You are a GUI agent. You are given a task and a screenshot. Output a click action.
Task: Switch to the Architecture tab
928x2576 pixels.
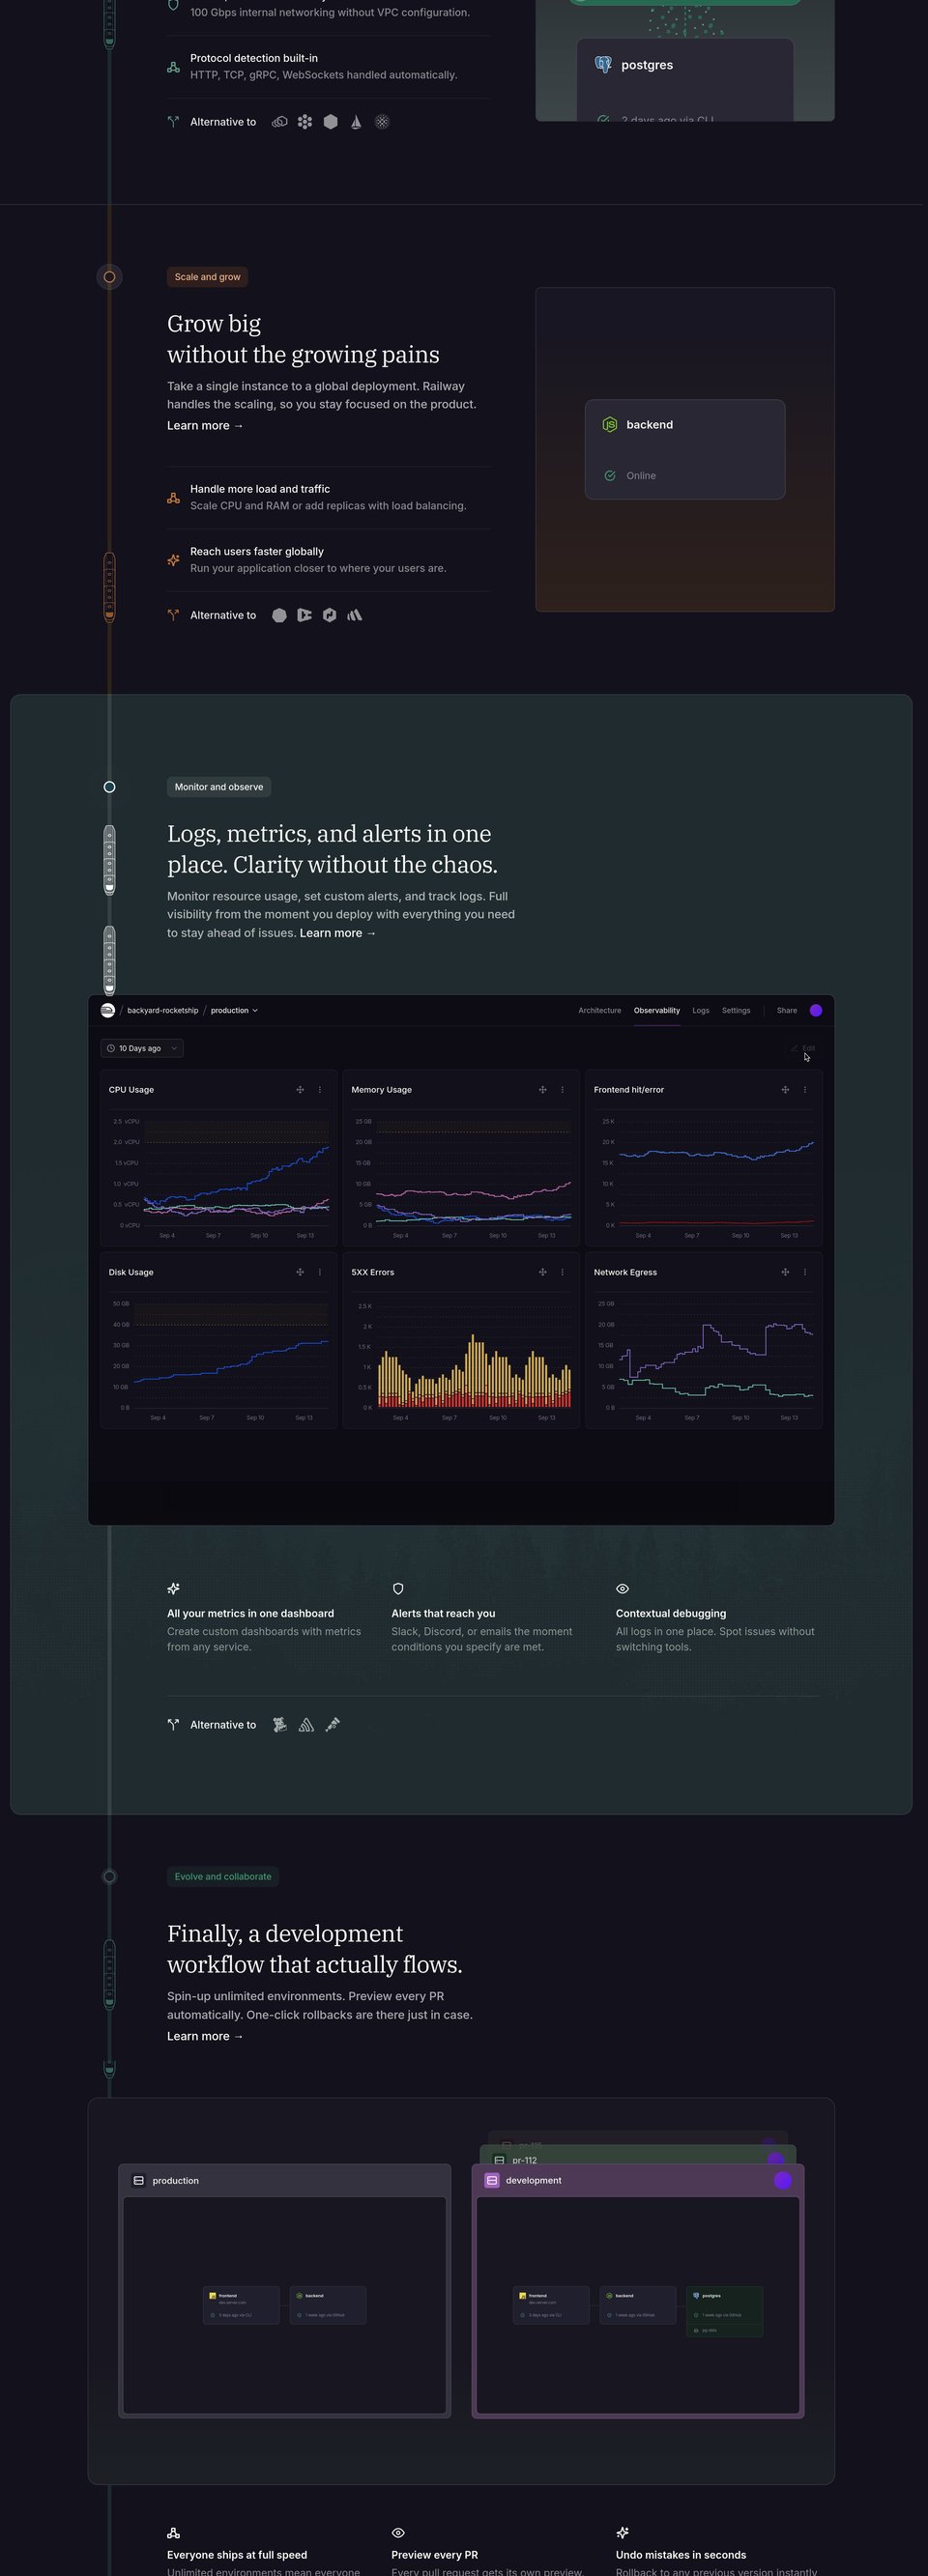(600, 1010)
